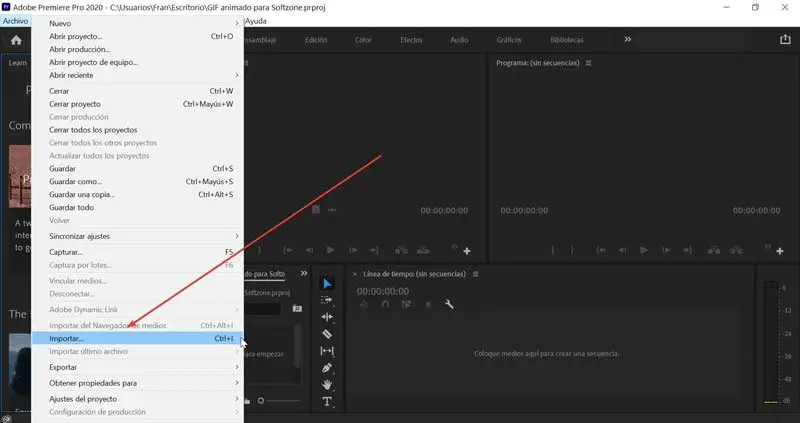Click the Project panel search field
This screenshot has height=423, width=800.
(x=262, y=309)
